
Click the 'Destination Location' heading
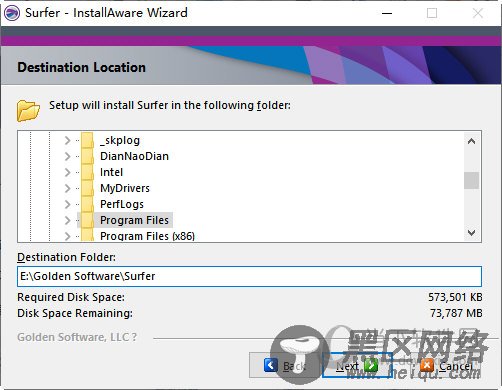coord(82,67)
